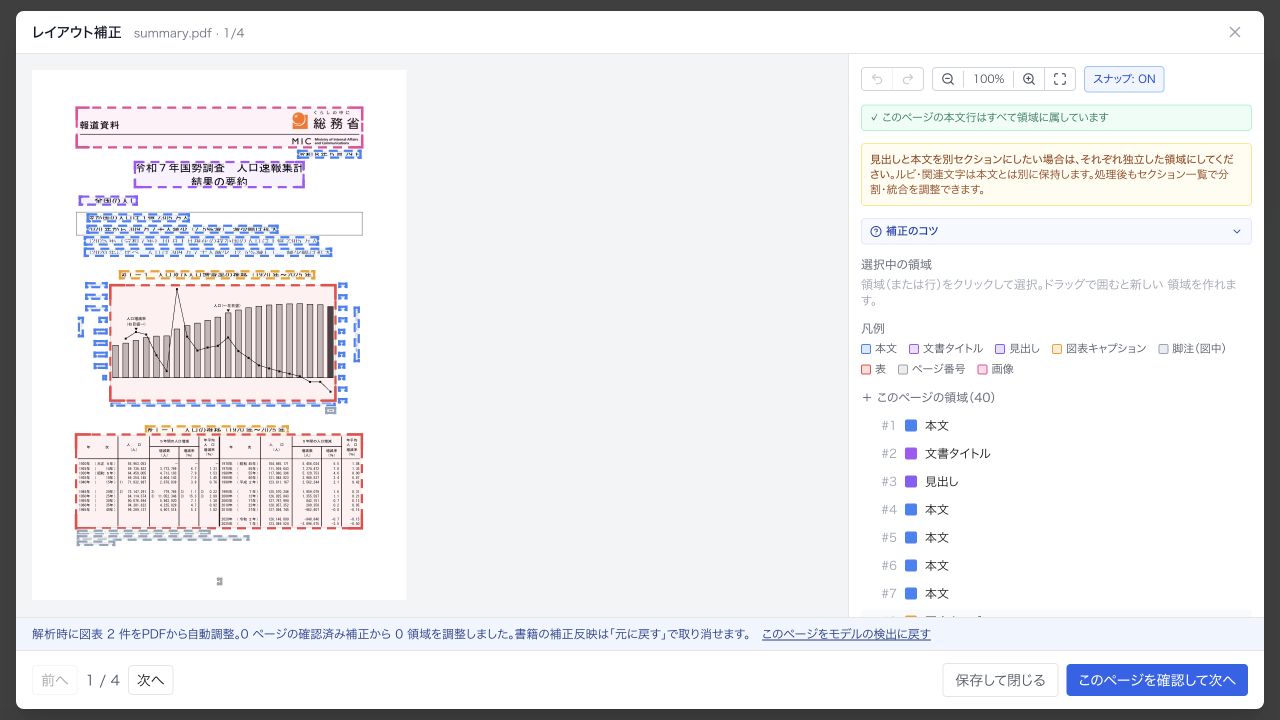Select the bar chart region on the page

tap(223, 343)
